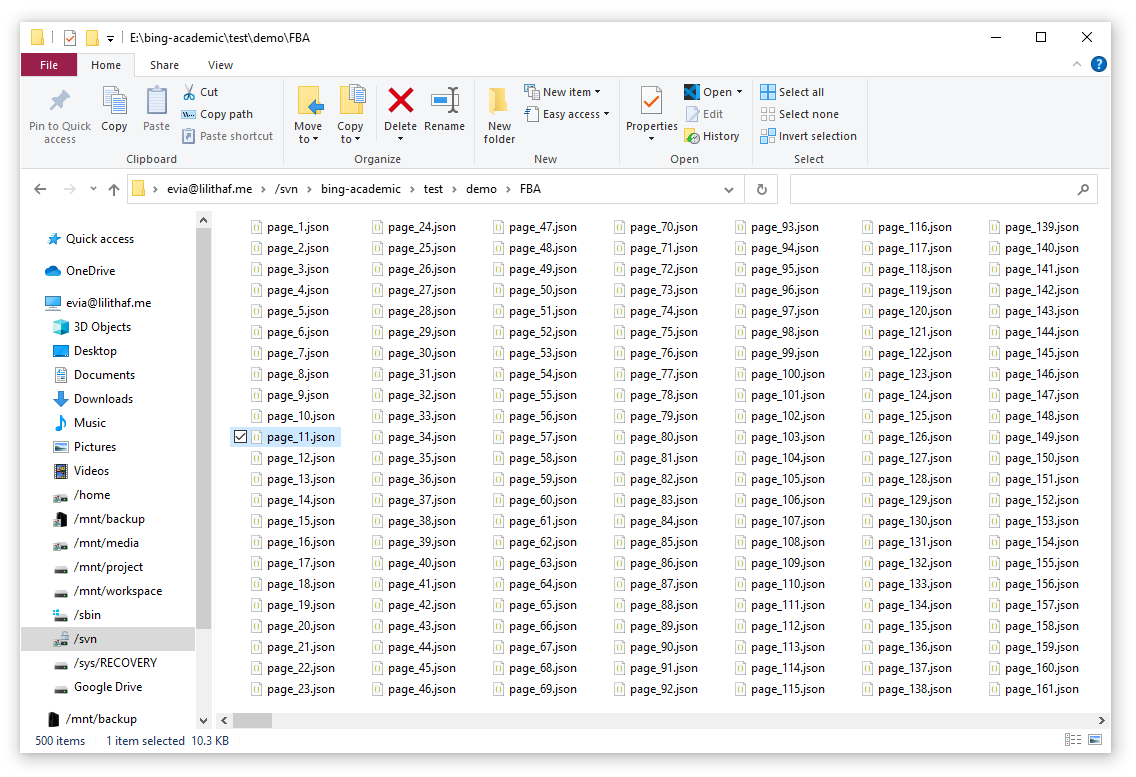Click the Rename icon in ribbon

tap(444, 101)
